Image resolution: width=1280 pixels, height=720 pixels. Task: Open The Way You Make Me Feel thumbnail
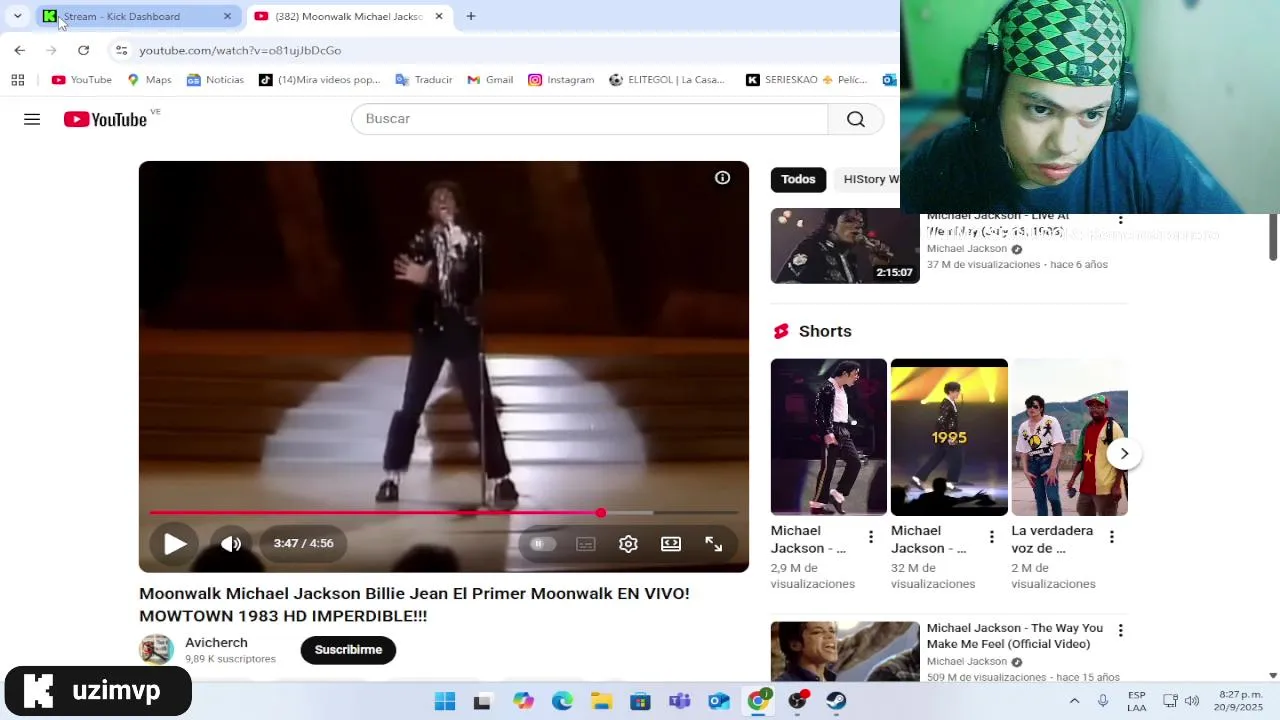[x=845, y=652]
